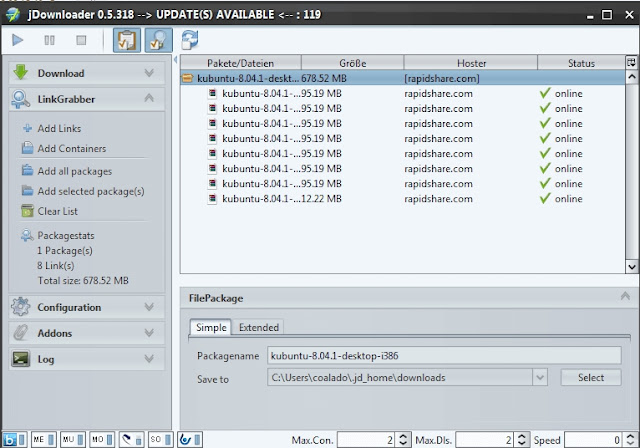
Task: Sort by Pakete/Dateien column header
Action: point(240,63)
